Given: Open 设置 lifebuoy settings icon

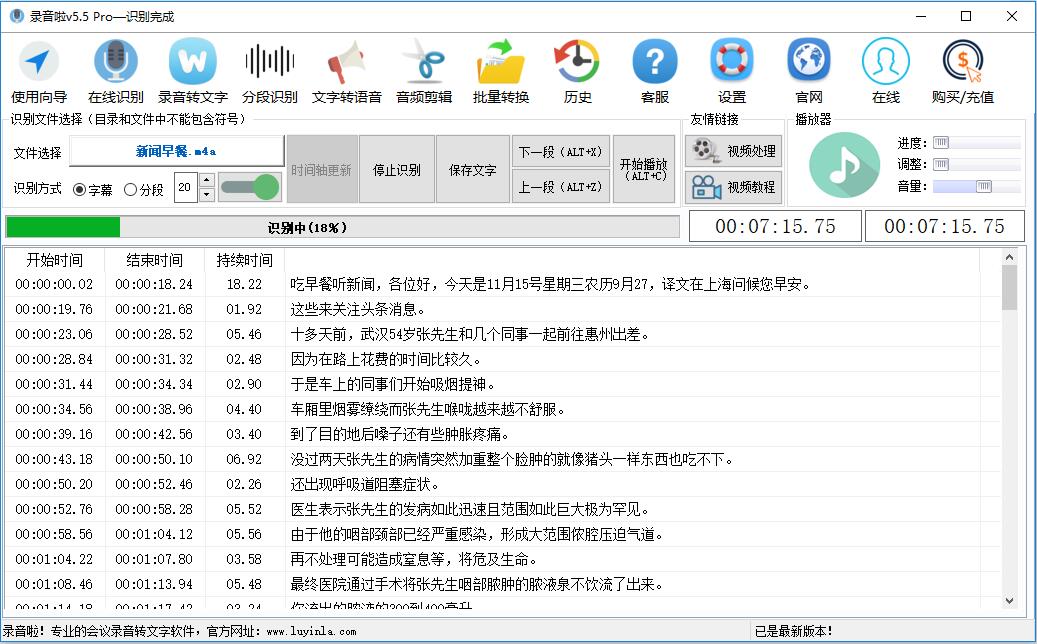Looking at the screenshot, I should tap(731, 71).
